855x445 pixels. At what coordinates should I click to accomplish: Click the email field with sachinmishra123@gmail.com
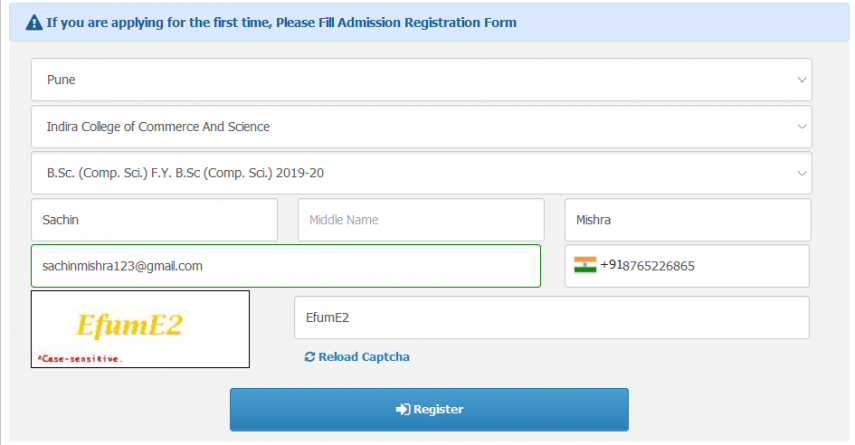coord(286,266)
